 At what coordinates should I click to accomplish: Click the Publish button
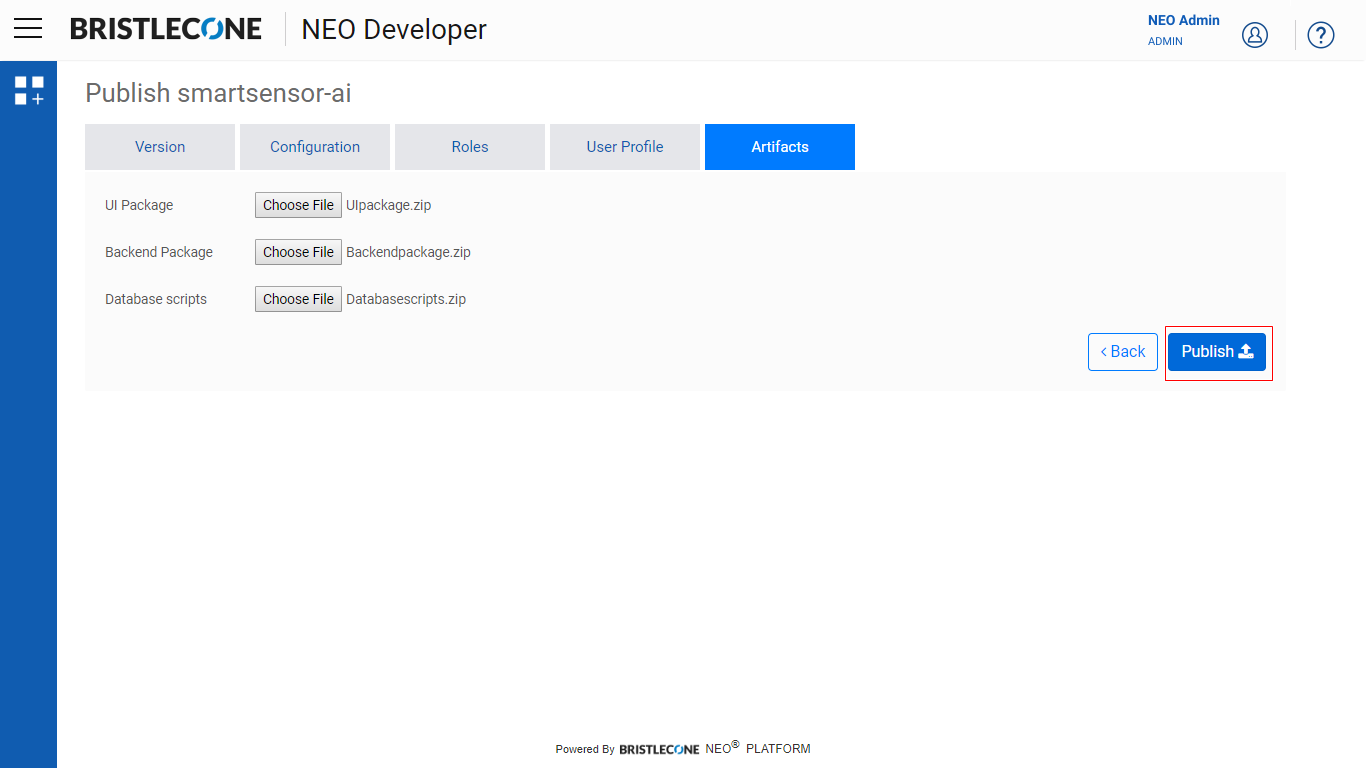[1217, 352]
